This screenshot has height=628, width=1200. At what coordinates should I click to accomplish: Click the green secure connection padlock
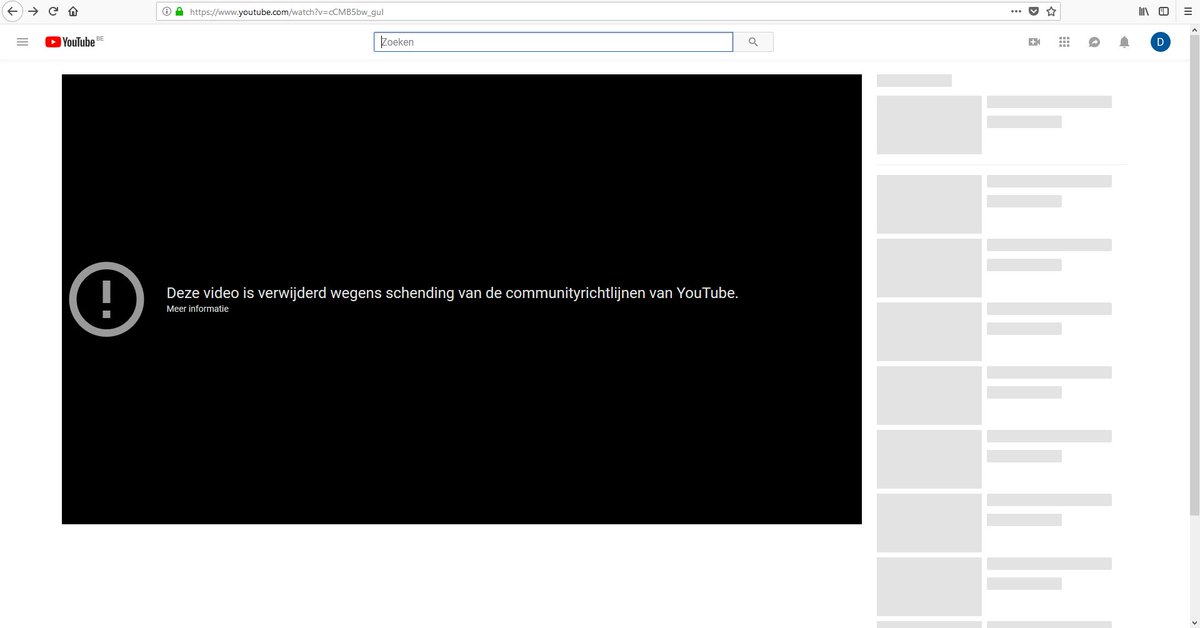(179, 12)
